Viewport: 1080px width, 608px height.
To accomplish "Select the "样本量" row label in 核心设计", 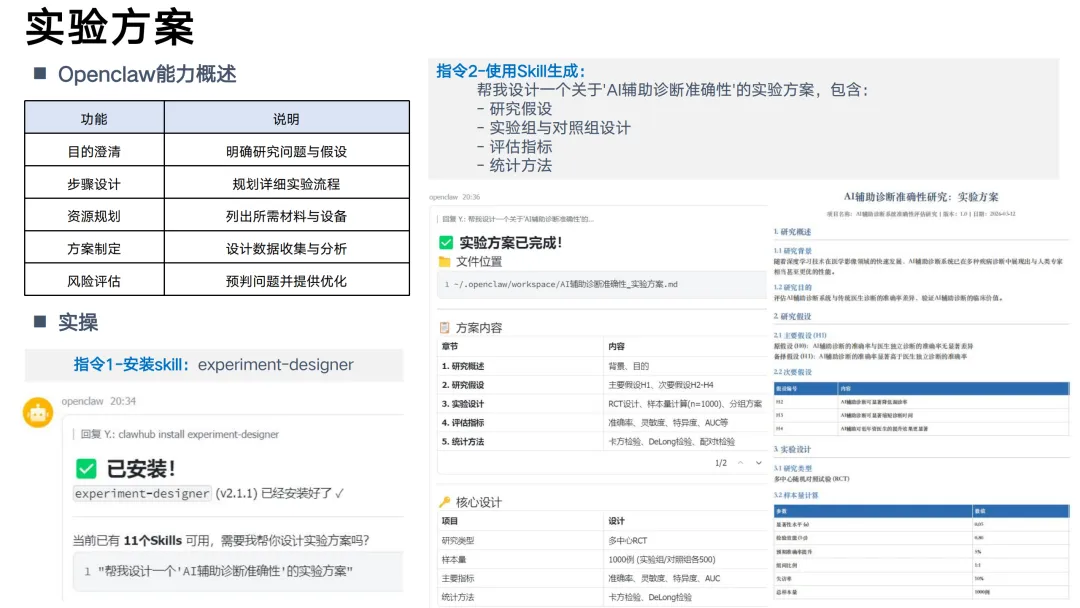I will [x=454, y=559].
